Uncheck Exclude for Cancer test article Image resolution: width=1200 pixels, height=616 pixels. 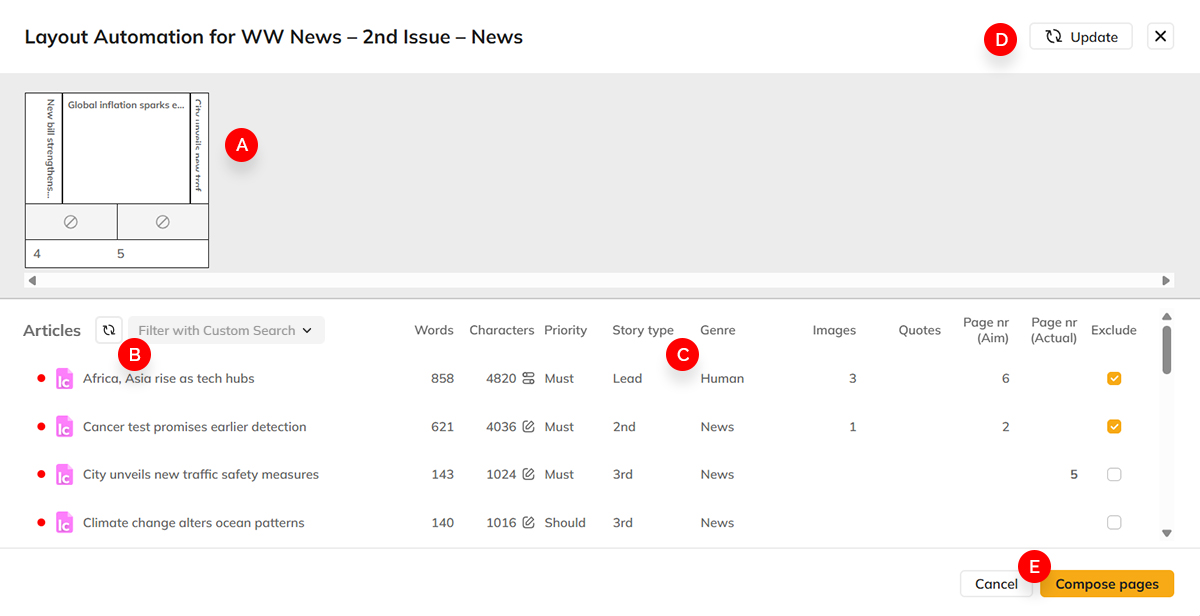[x=1113, y=426]
